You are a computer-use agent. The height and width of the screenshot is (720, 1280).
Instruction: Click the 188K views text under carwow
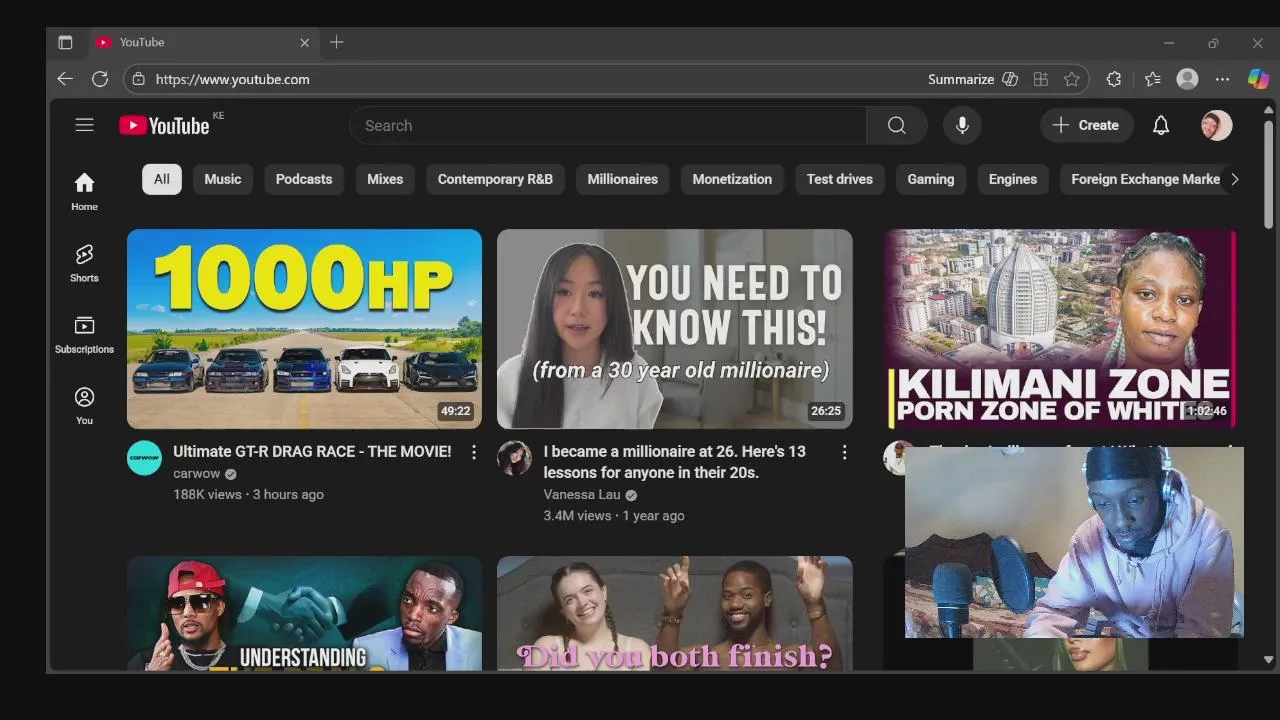(207, 495)
